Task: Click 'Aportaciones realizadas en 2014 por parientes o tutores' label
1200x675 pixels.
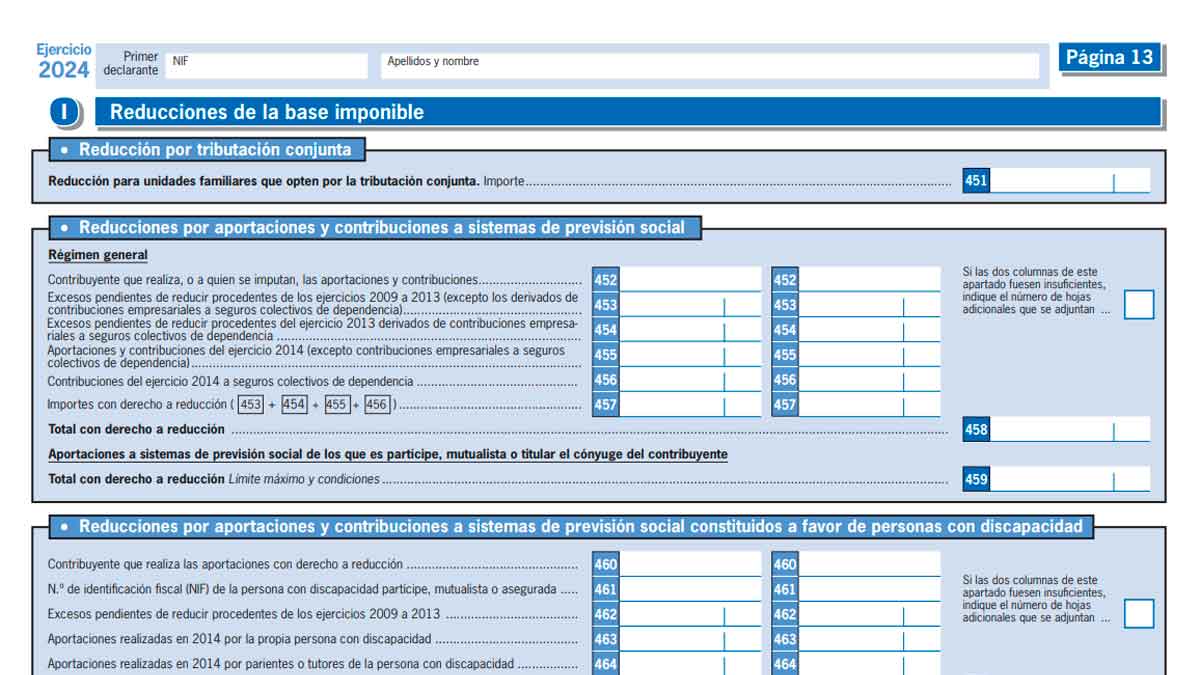Action: click(281, 664)
